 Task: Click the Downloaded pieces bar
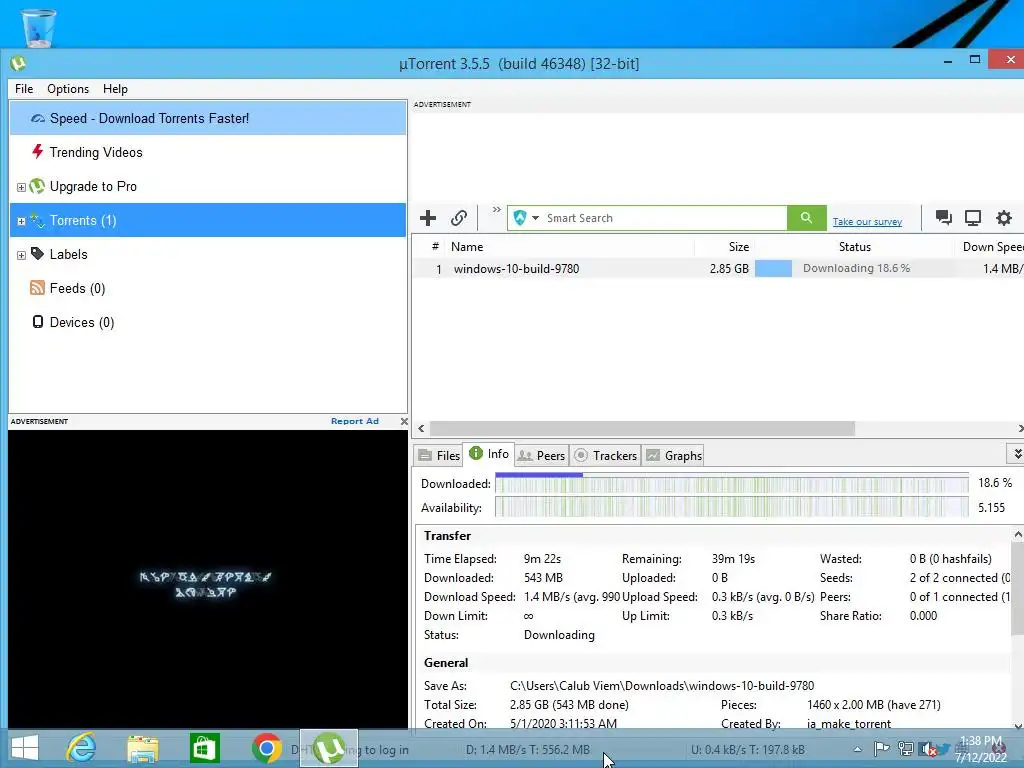731,484
